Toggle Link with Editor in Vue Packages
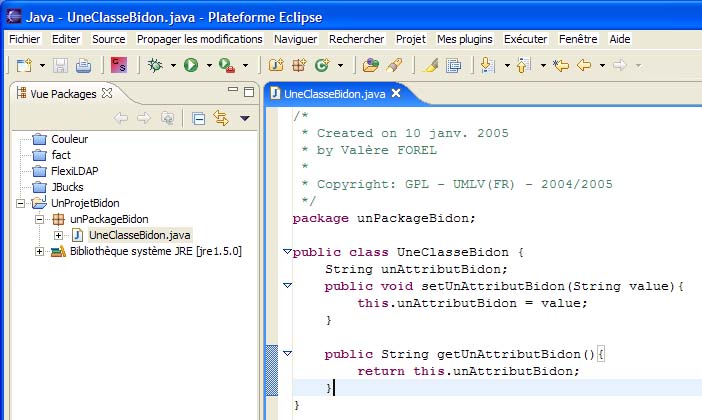 (220, 118)
